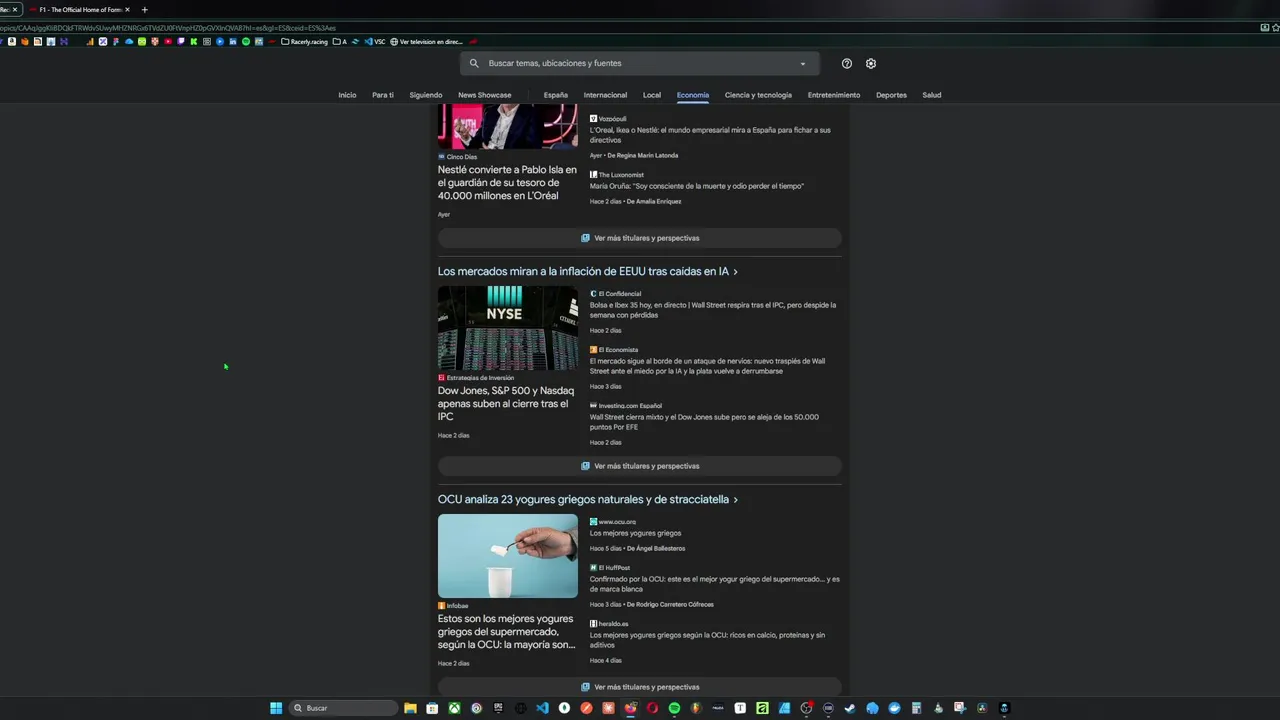Open a new browser tab with plus button
This screenshot has height=720, width=1280.
coord(144,9)
